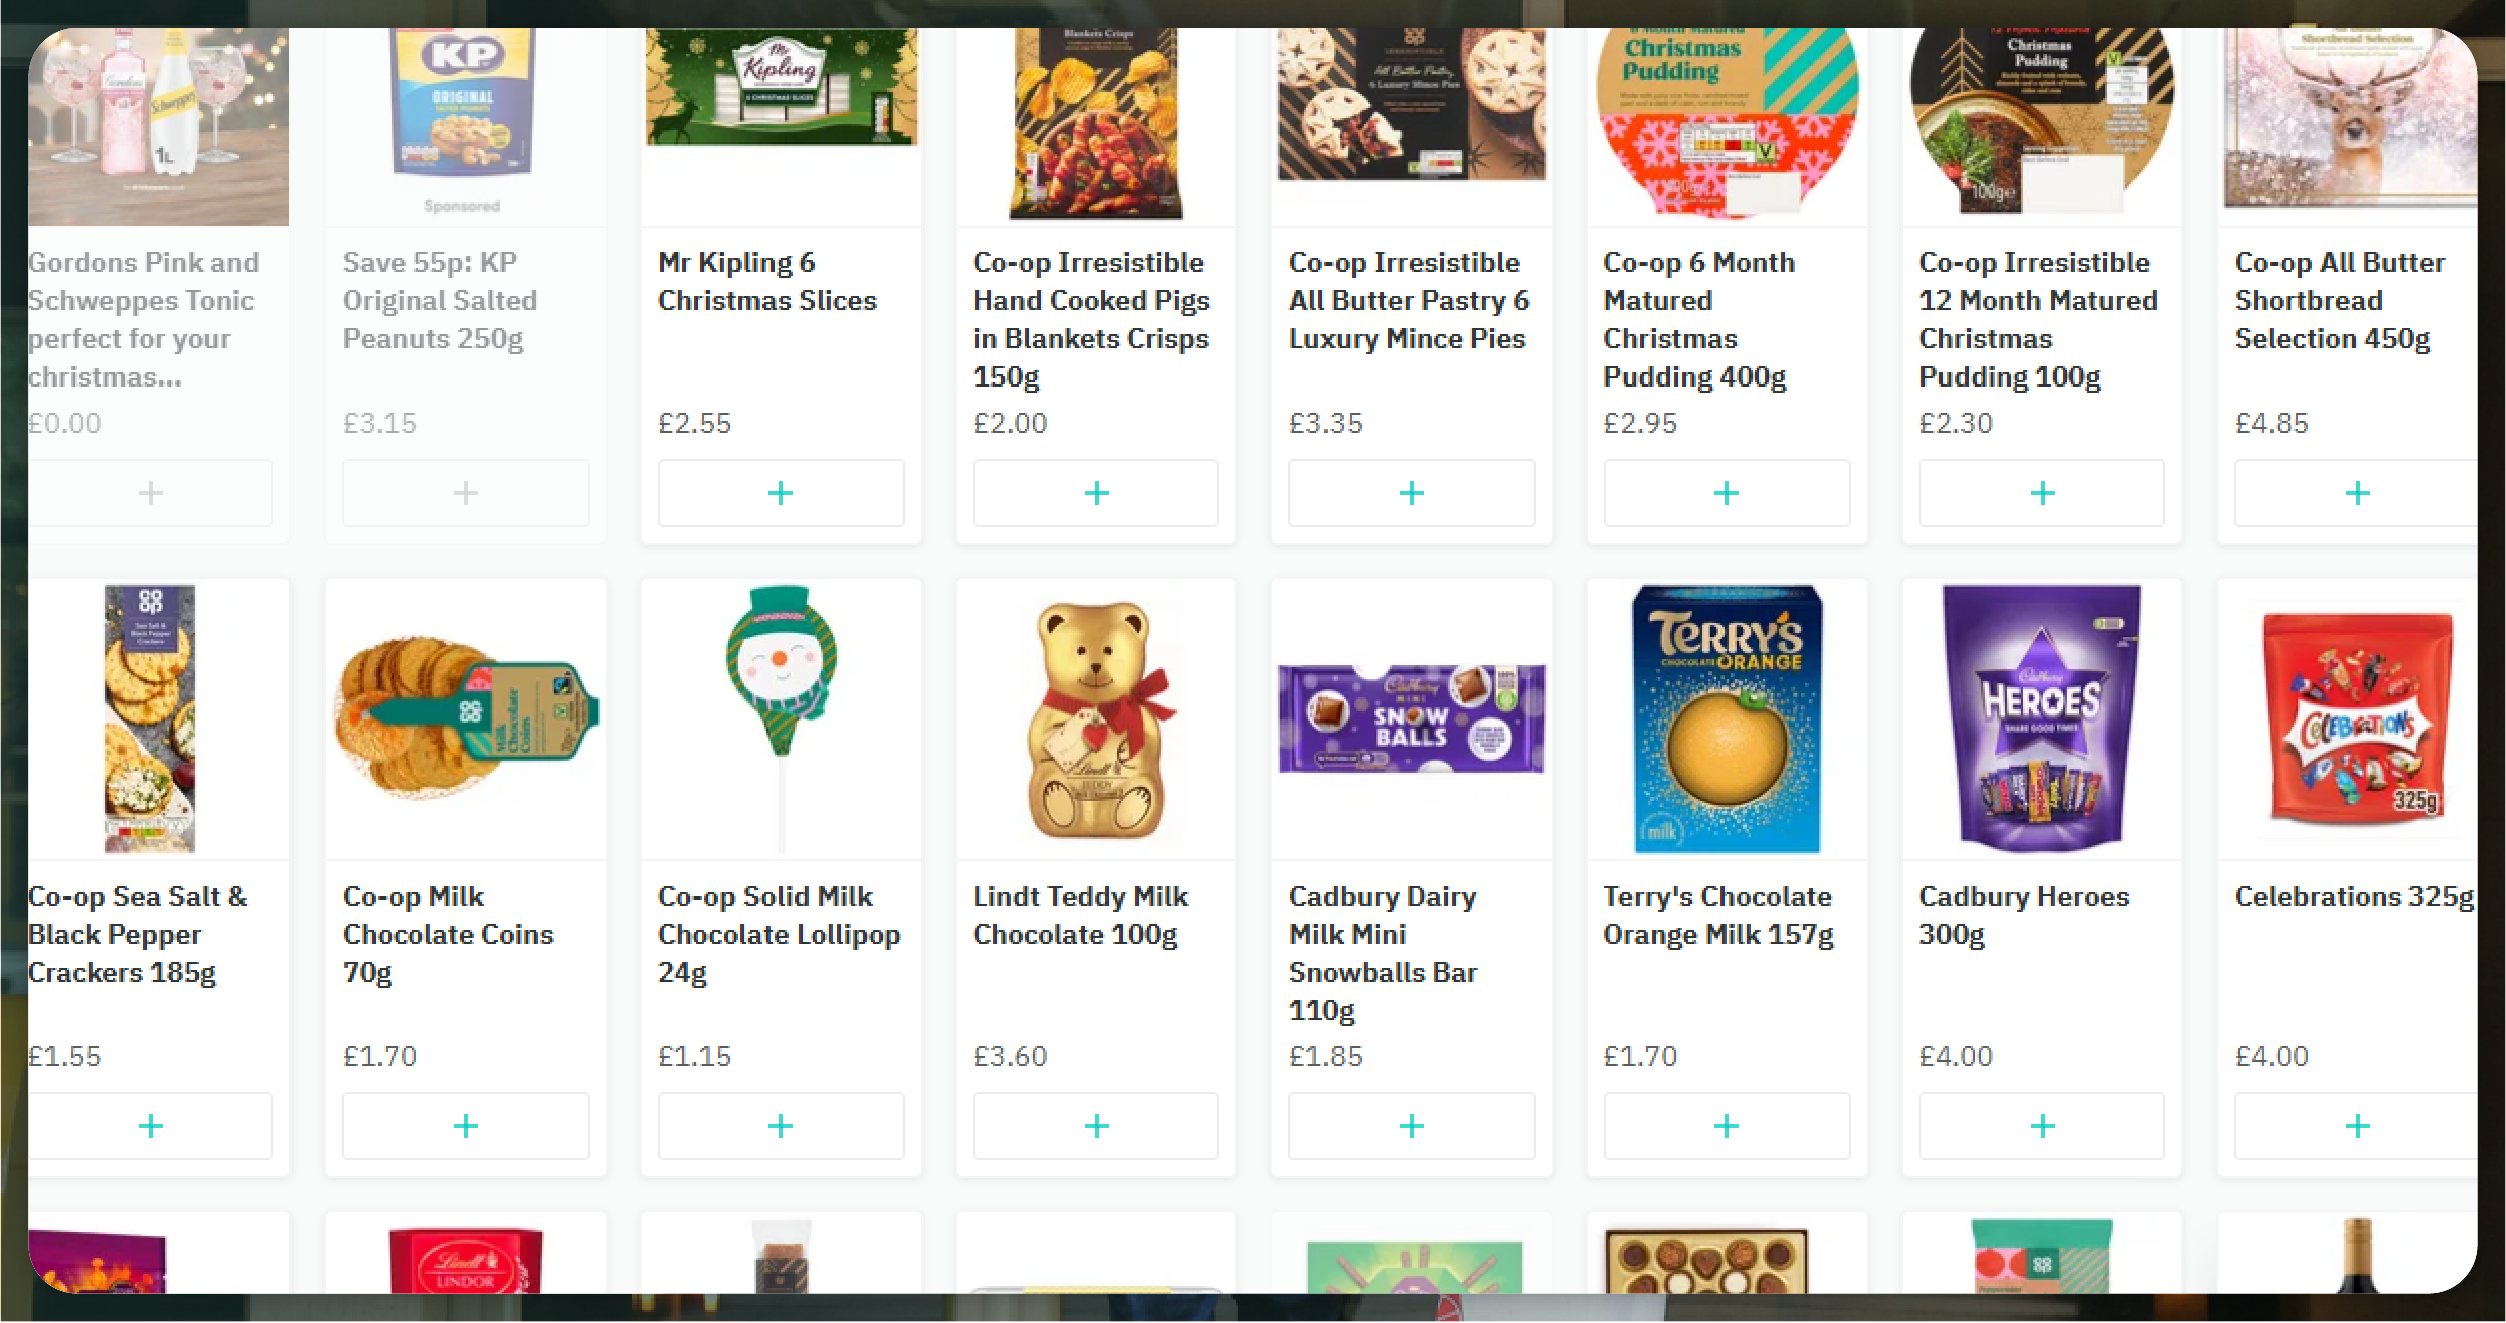Add Luxury Mince Pies with plus icon
The image size is (2506, 1323).
click(1411, 493)
